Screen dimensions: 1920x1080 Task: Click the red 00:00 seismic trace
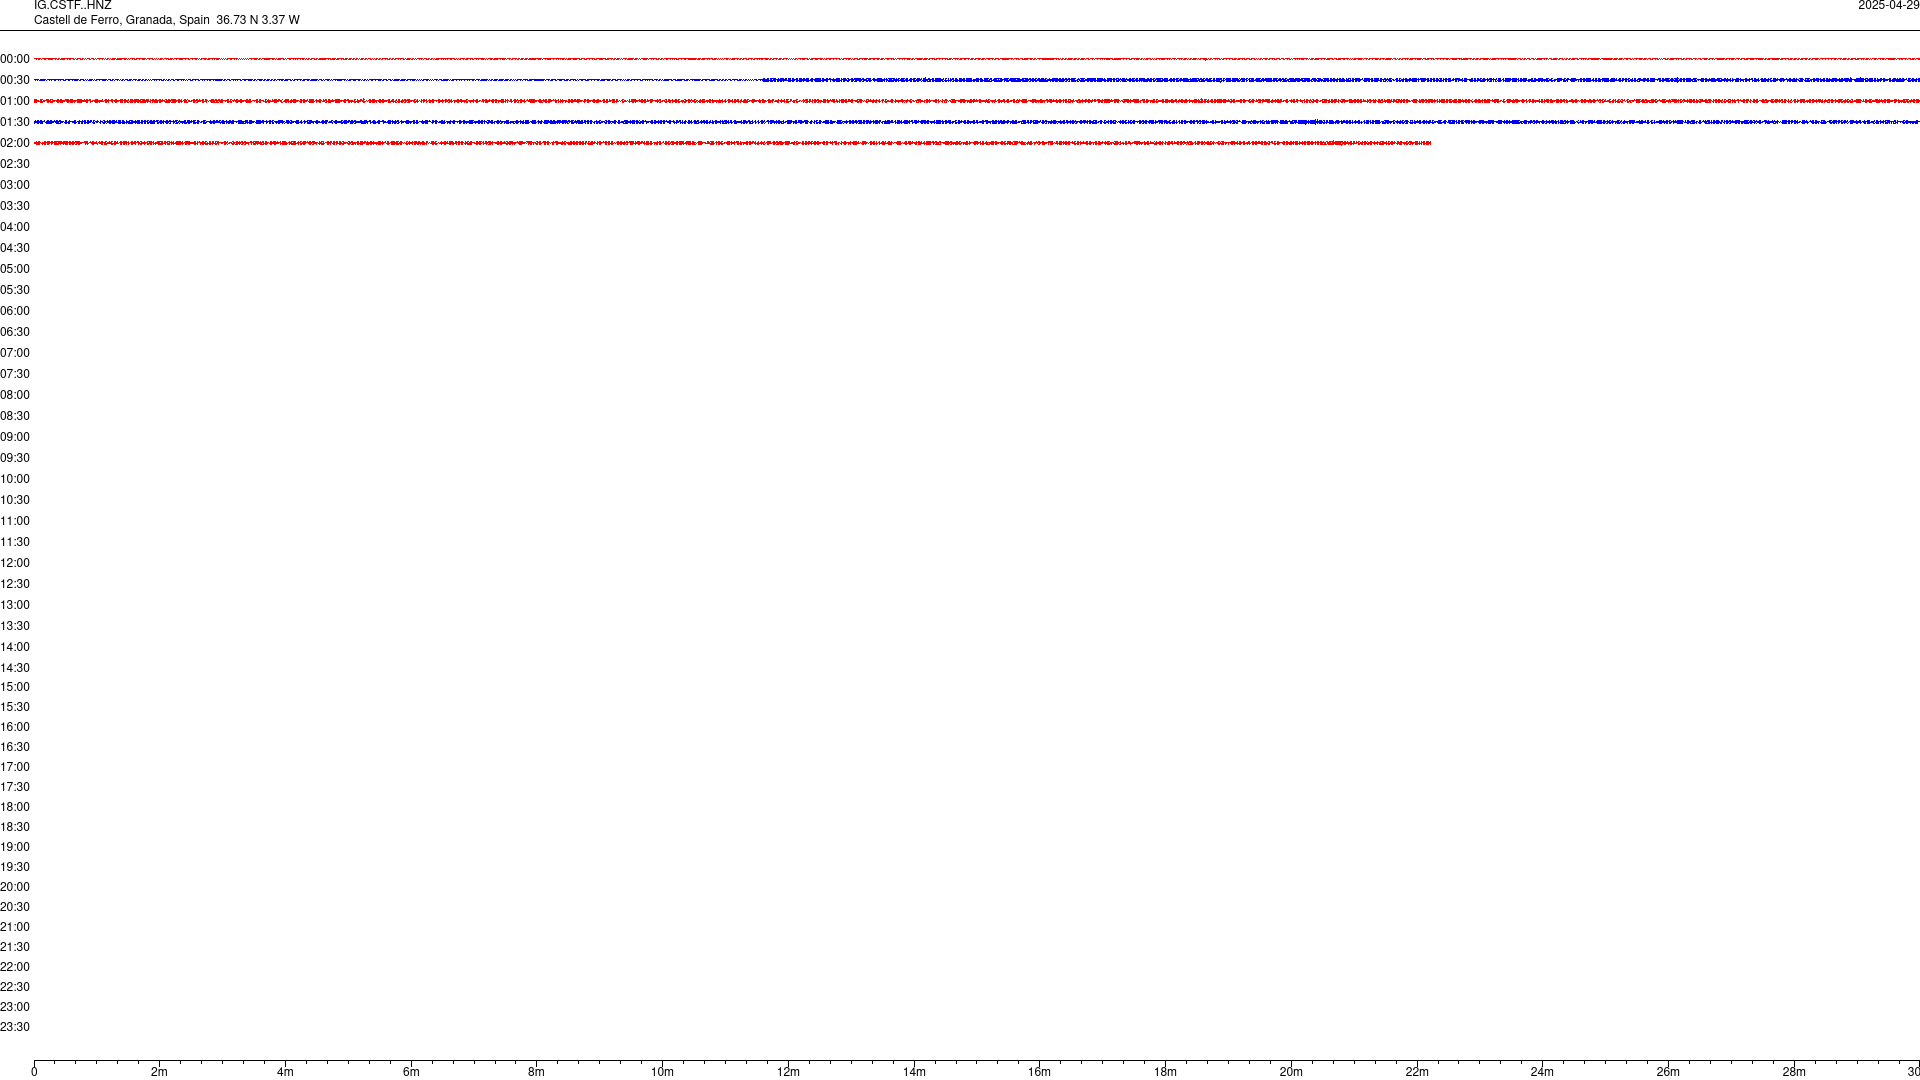977,59
